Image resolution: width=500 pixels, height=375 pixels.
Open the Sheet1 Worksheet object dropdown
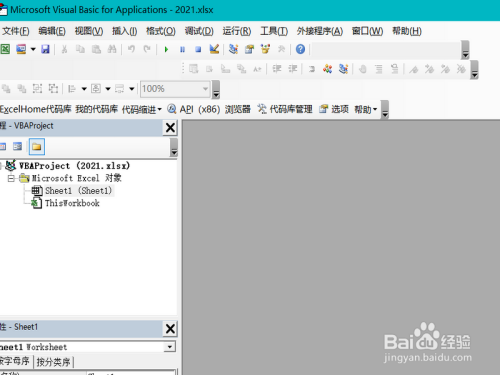[170, 347]
